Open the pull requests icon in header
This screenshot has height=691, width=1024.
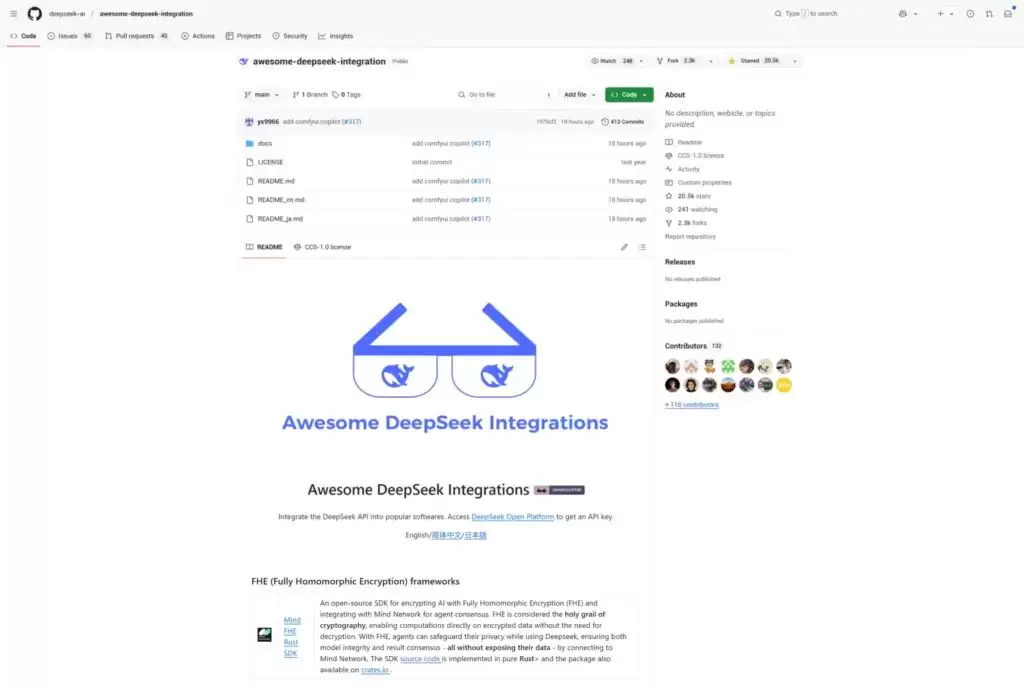pyautogui.click(x=989, y=13)
